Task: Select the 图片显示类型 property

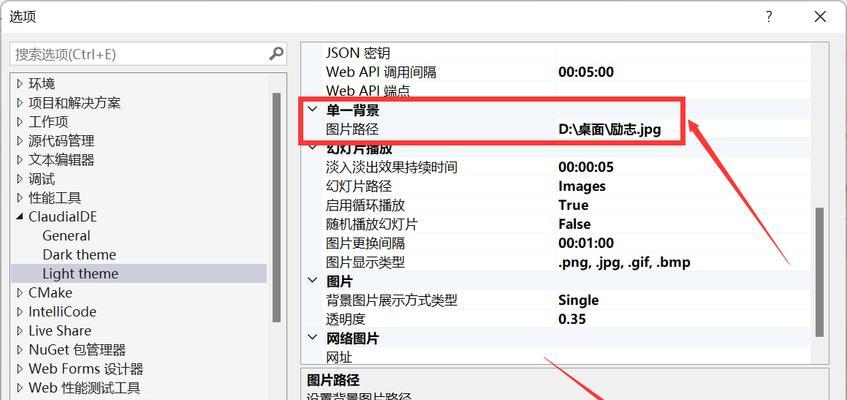Action: [x=365, y=262]
